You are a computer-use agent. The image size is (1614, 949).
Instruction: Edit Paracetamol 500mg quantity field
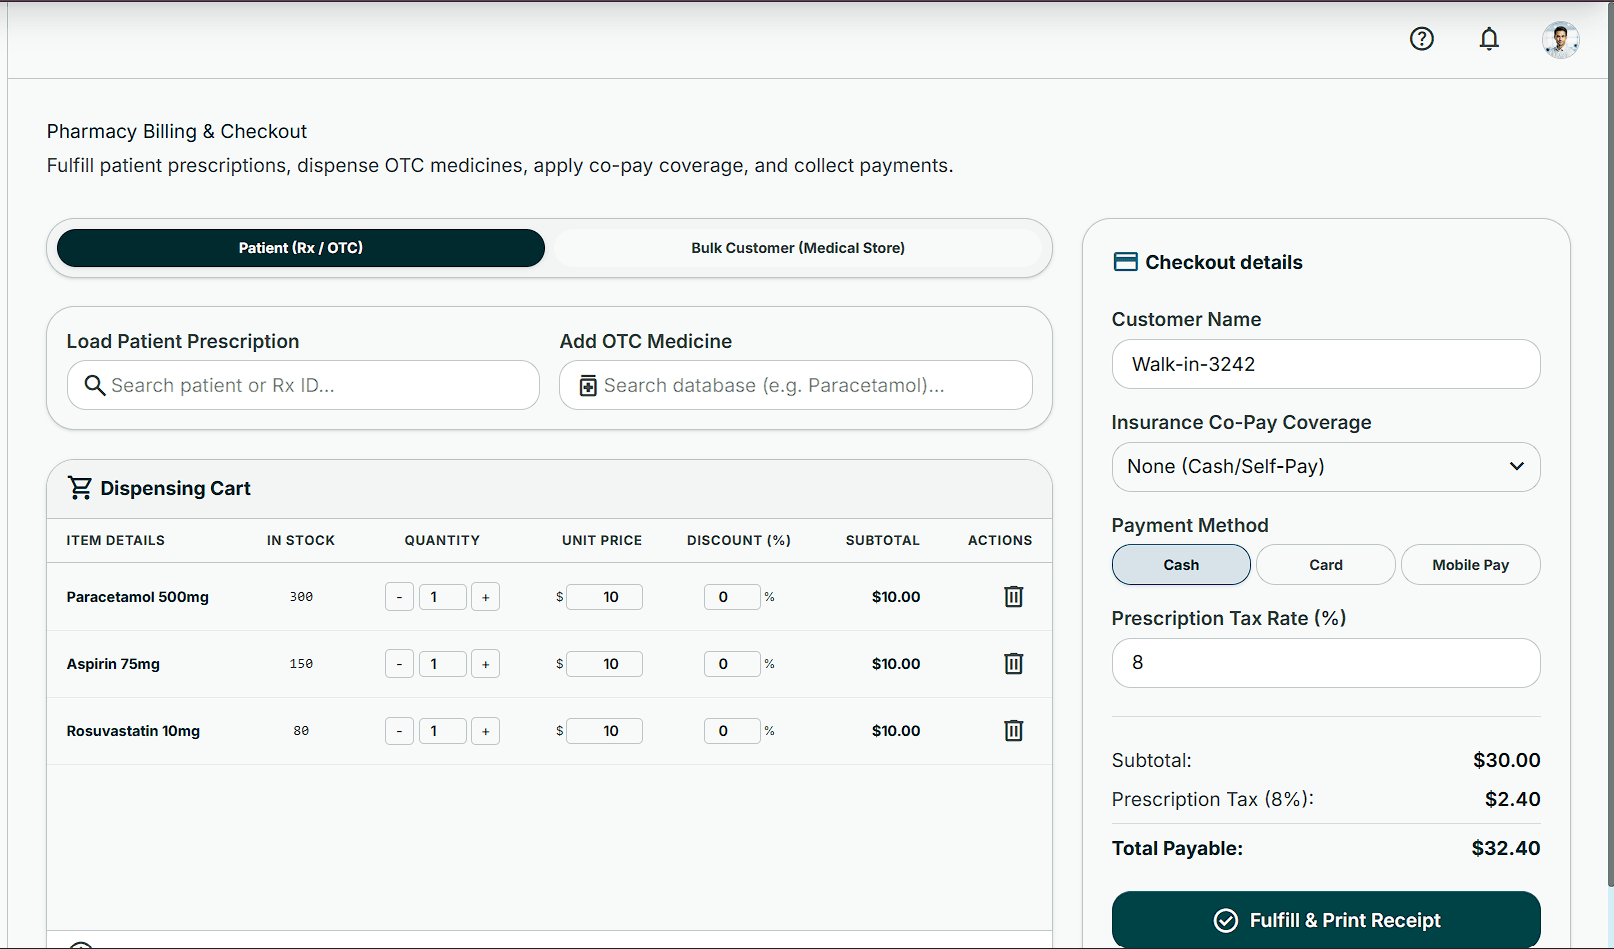442,597
